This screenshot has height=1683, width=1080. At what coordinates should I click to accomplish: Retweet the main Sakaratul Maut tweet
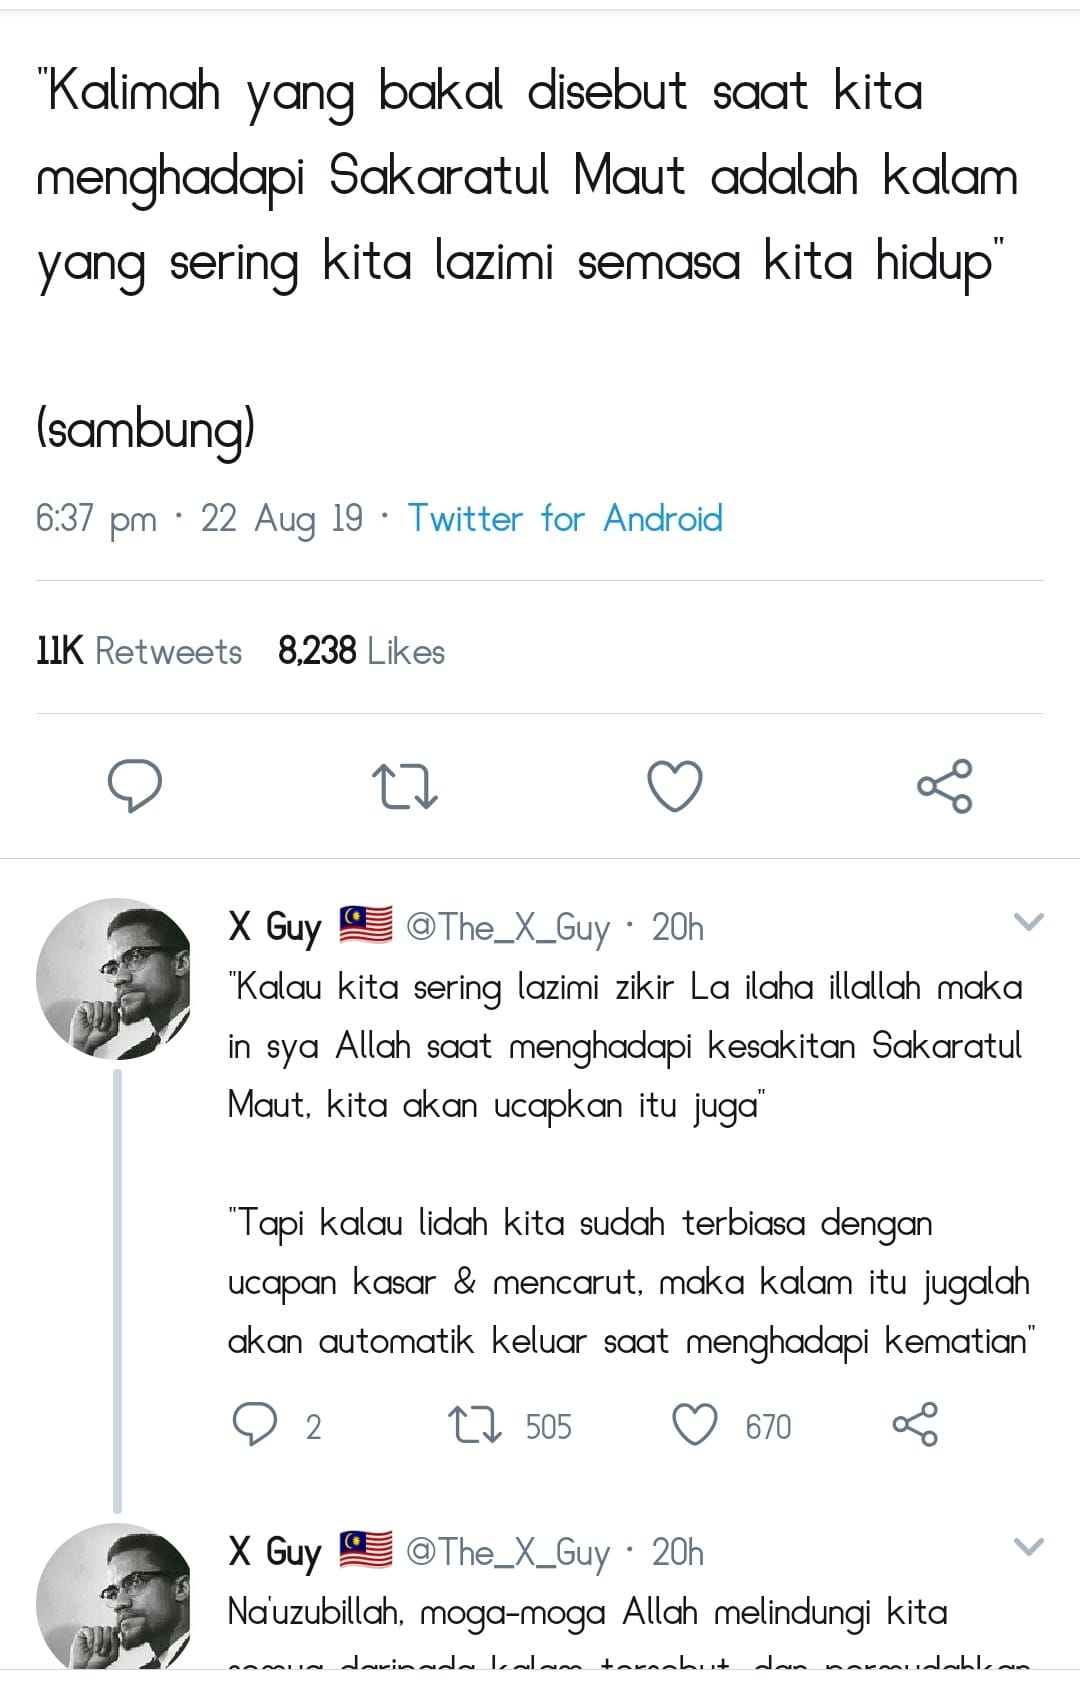pyautogui.click(x=404, y=786)
